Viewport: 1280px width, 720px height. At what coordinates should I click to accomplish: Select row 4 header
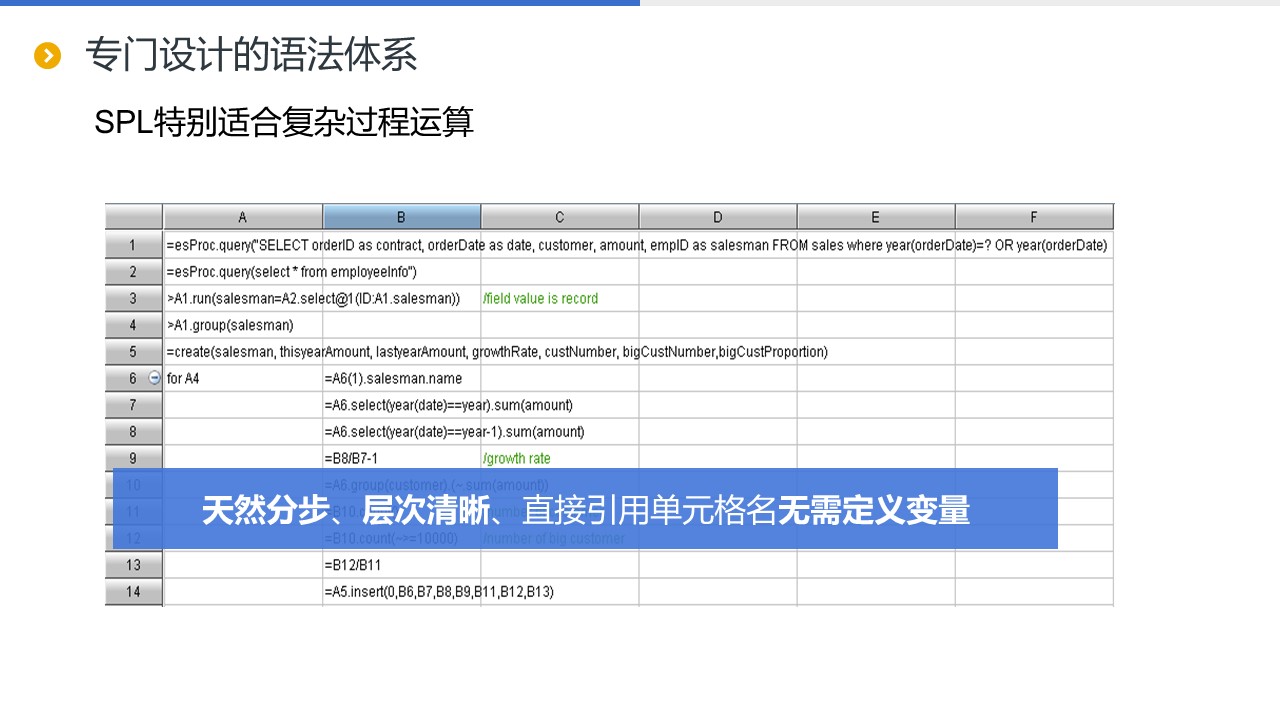134,325
